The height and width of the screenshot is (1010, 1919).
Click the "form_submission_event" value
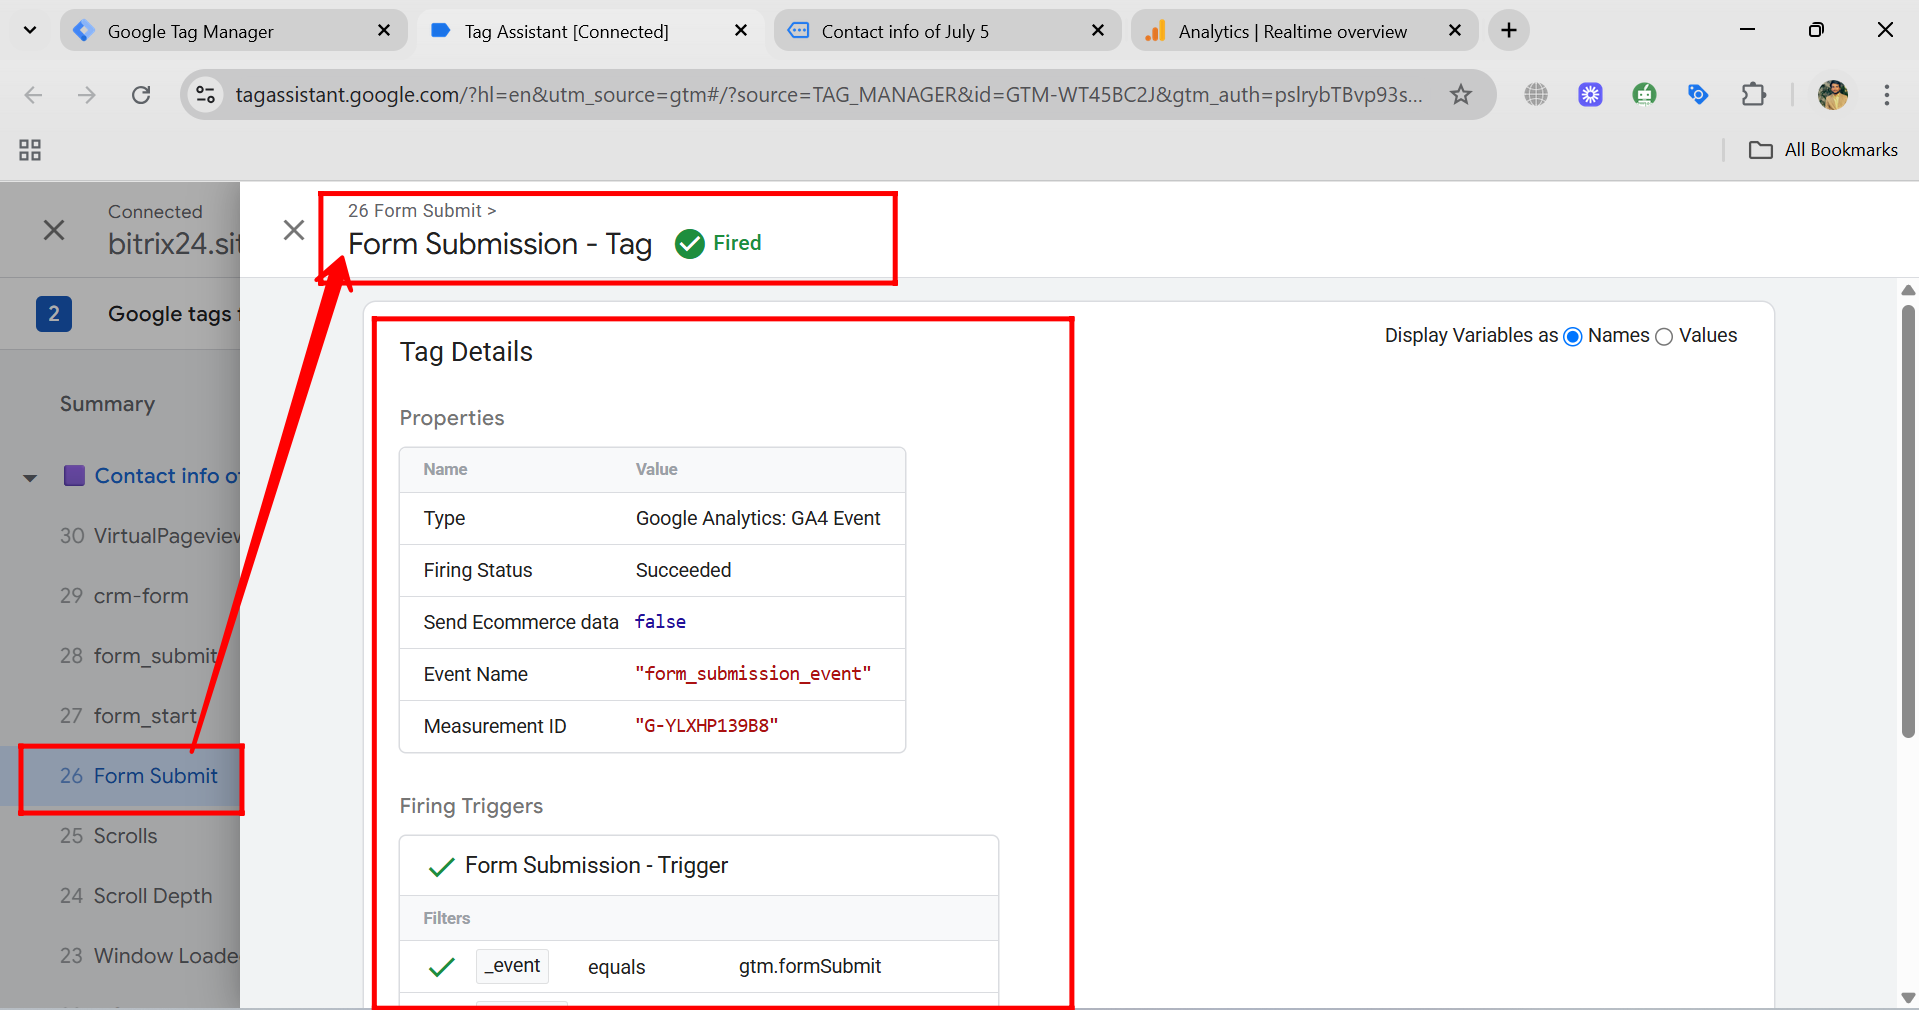(x=753, y=674)
